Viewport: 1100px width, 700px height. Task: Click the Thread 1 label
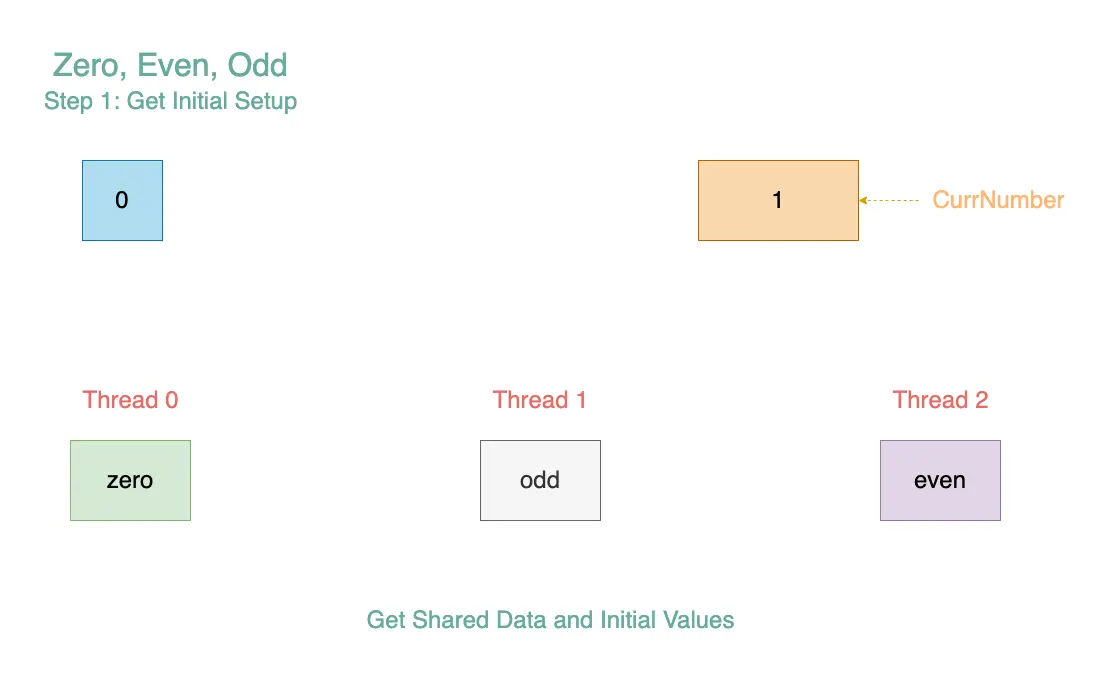pos(539,400)
